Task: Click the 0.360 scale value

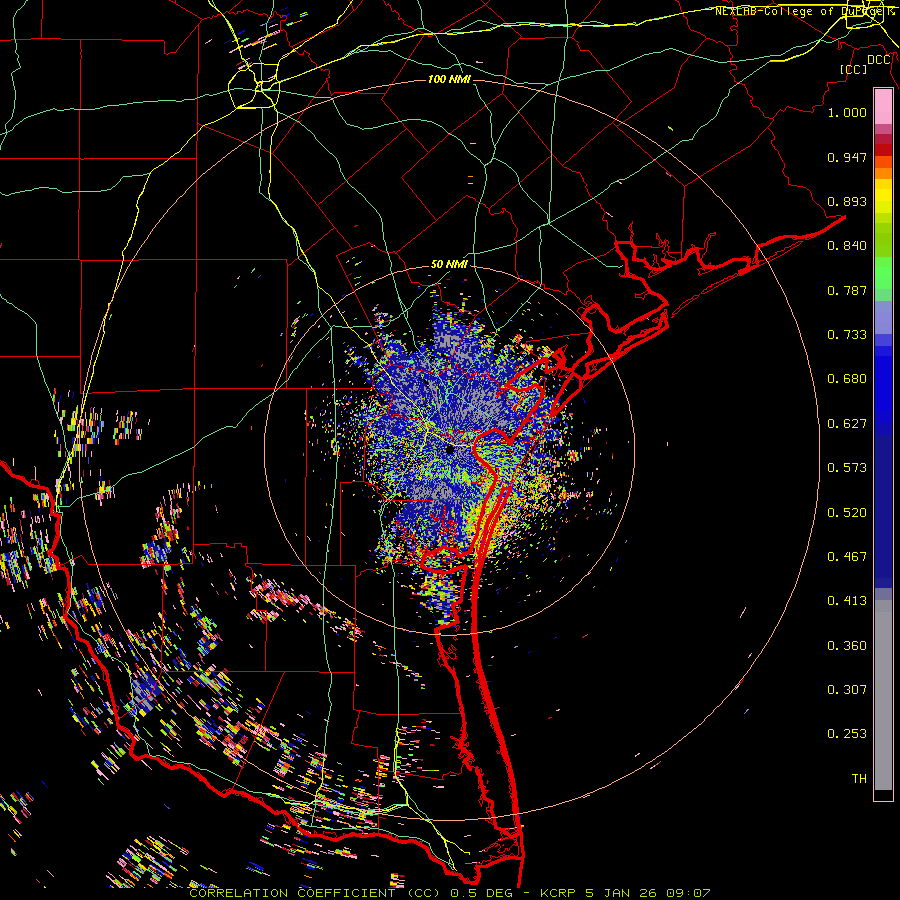Action: coord(847,646)
